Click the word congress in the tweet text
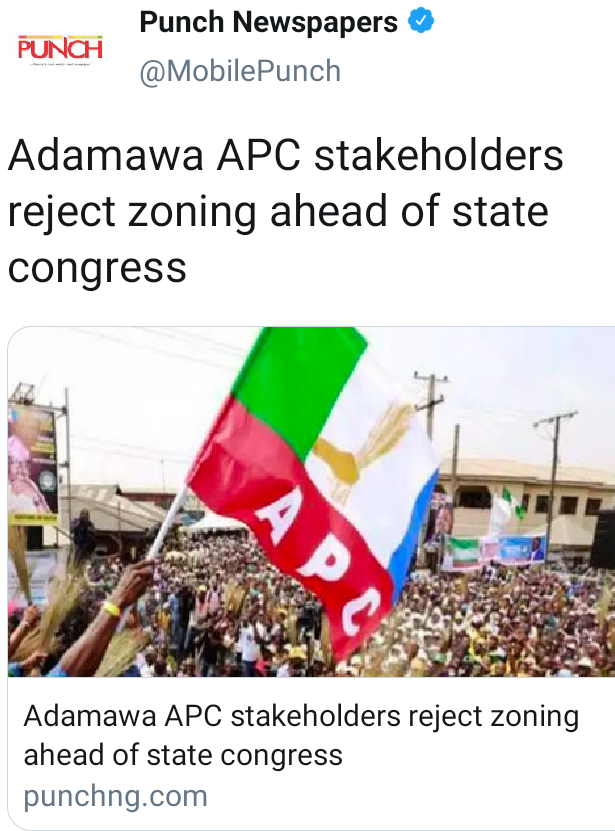 tap(97, 268)
